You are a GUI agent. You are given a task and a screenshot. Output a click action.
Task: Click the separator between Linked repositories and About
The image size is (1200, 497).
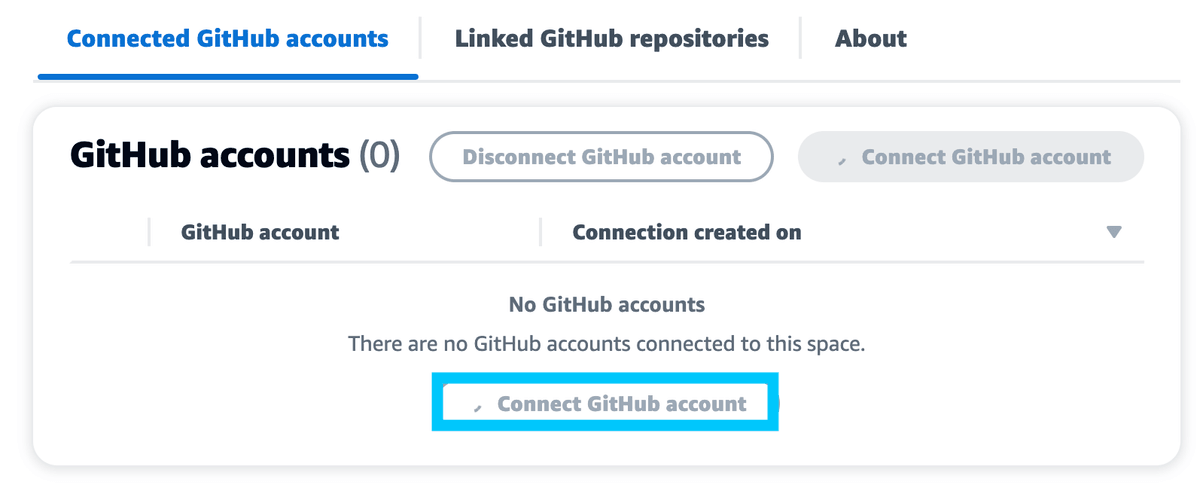coord(801,39)
